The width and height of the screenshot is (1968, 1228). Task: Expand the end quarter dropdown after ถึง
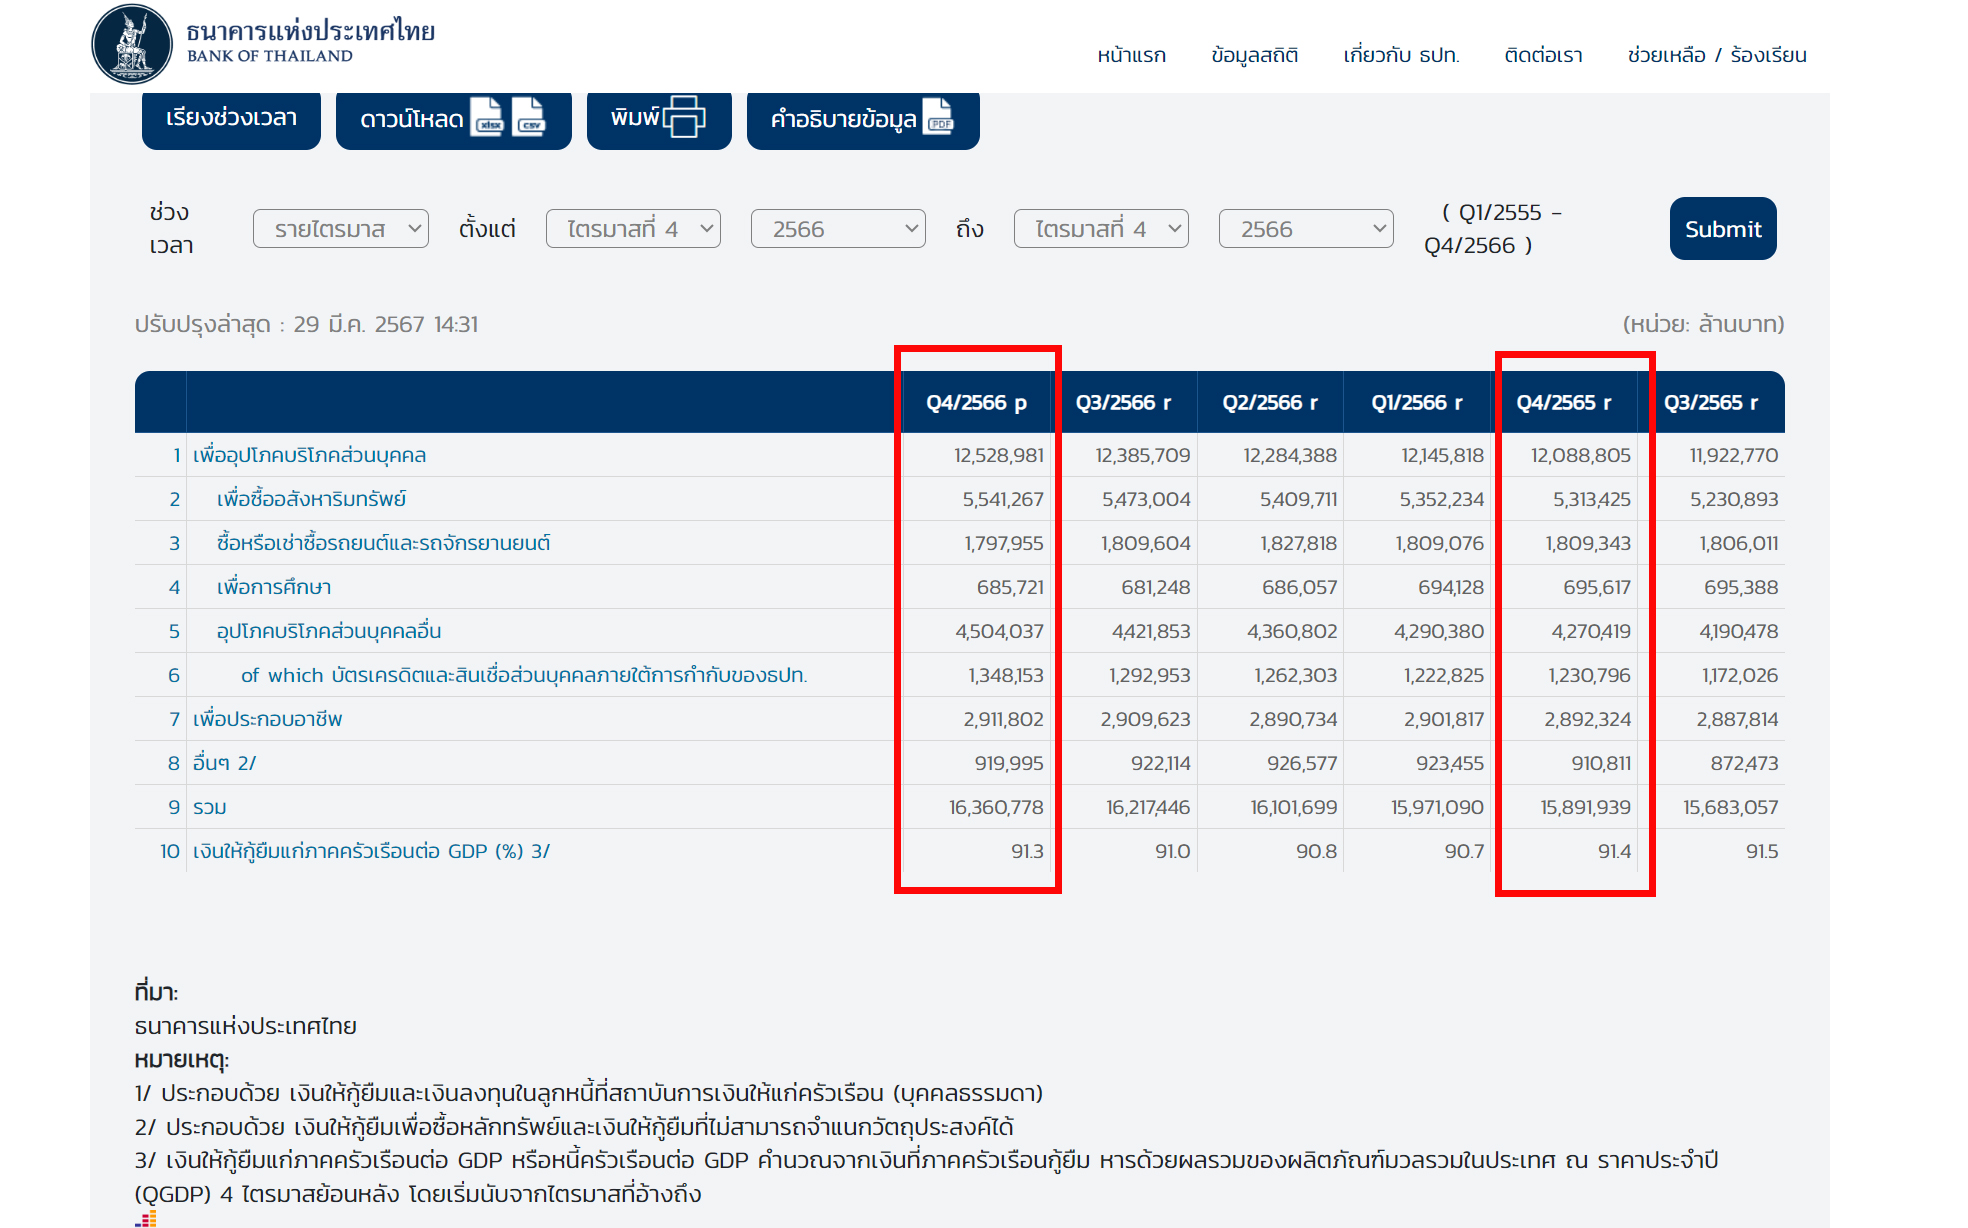pyautogui.click(x=1101, y=229)
